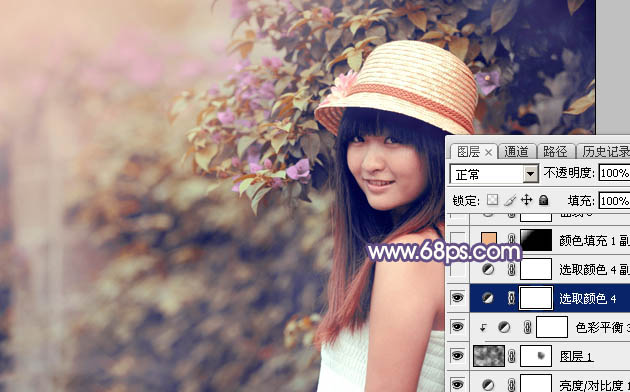The width and height of the screenshot is (630, 392).
Task: Switch to the 通道 tab
Action: [516, 151]
